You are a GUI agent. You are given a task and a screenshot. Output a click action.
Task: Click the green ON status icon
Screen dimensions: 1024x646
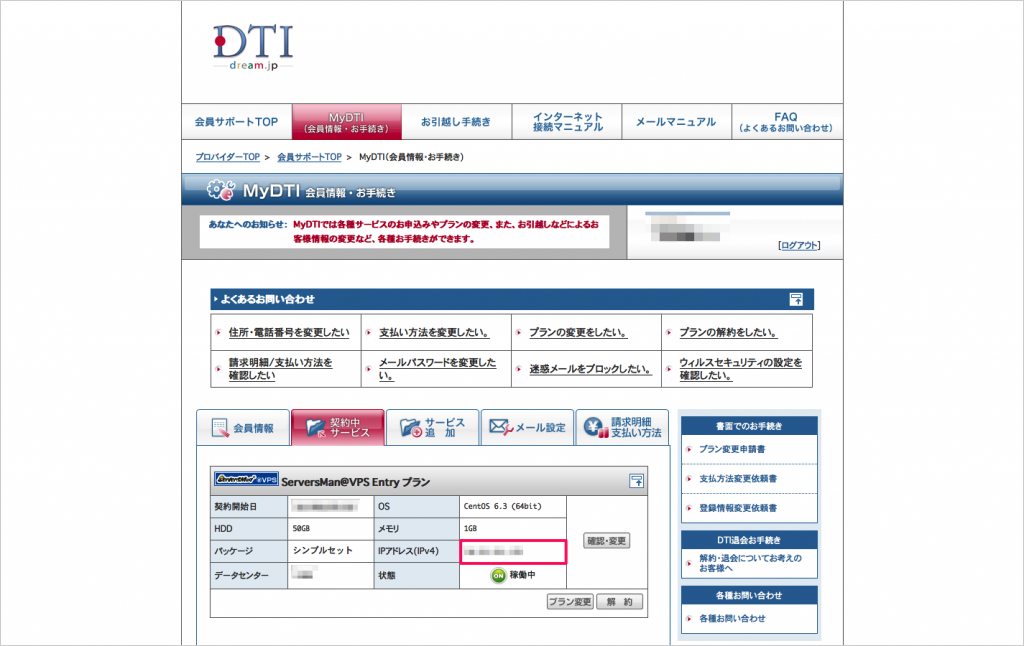pyautogui.click(x=498, y=575)
